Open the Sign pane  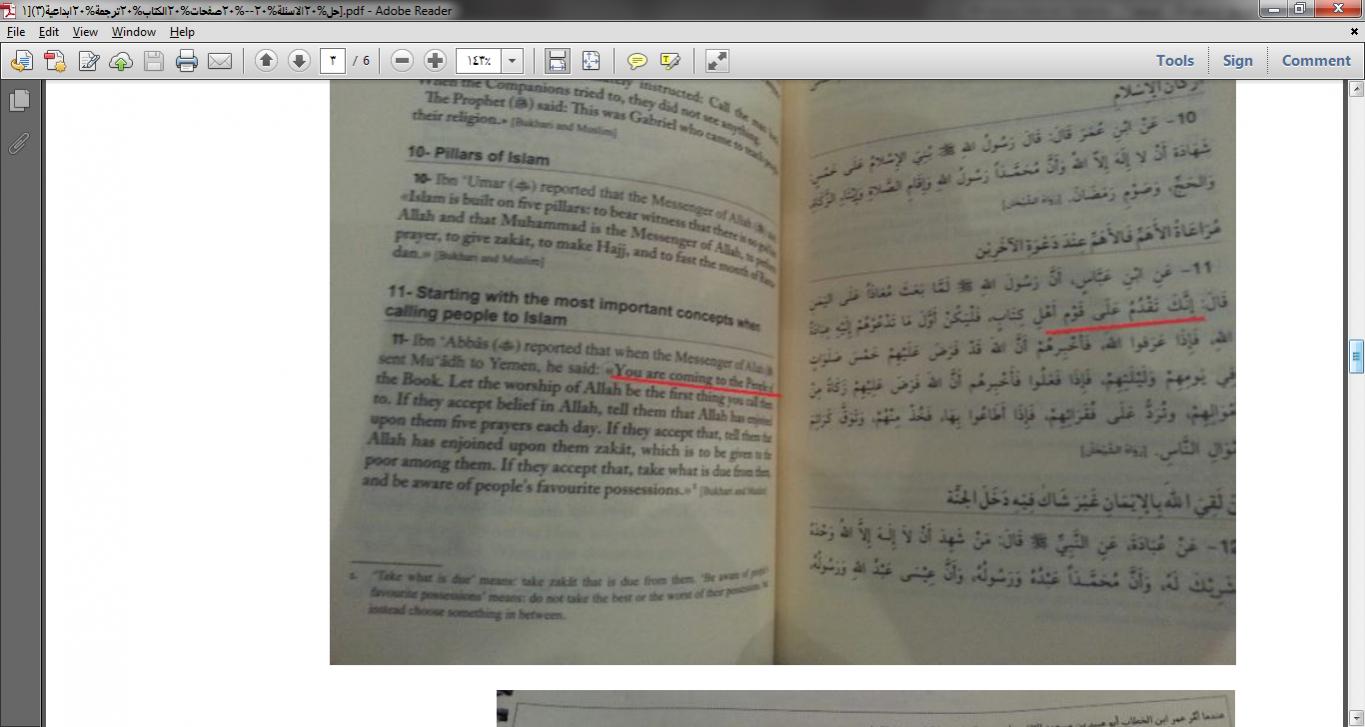[1237, 60]
